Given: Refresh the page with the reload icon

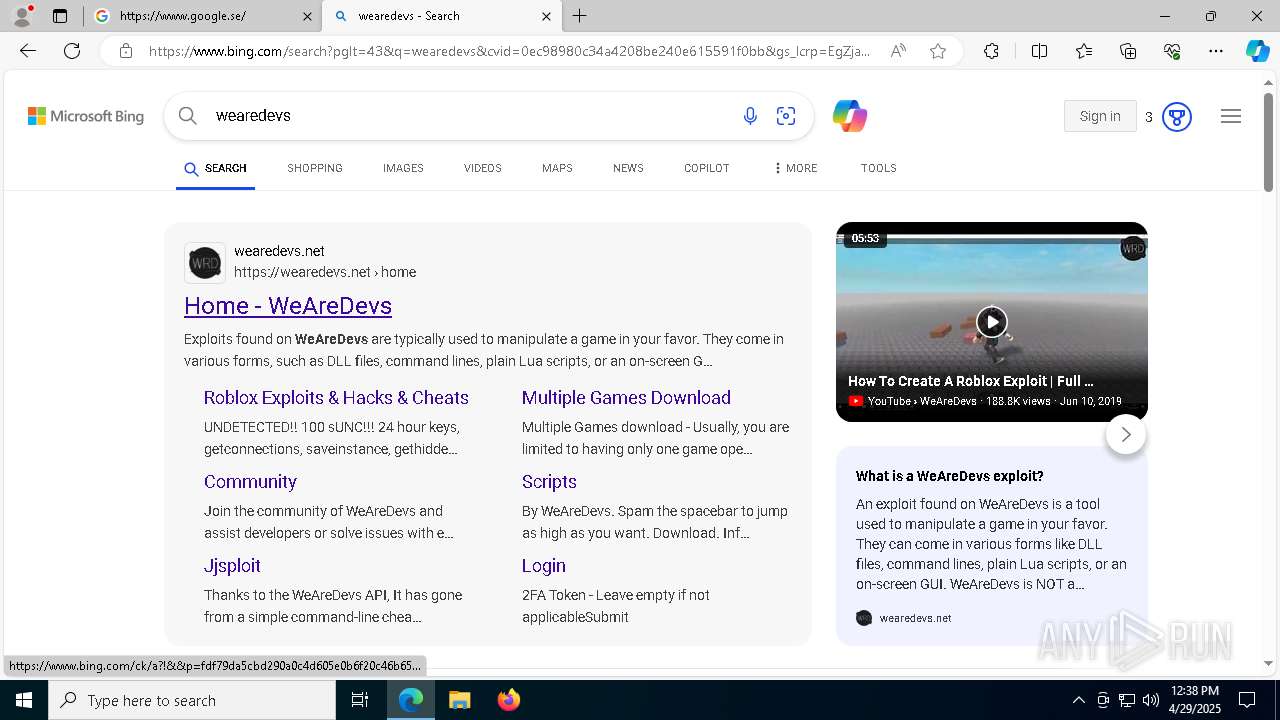Looking at the screenshot, I should click(72, 51).
